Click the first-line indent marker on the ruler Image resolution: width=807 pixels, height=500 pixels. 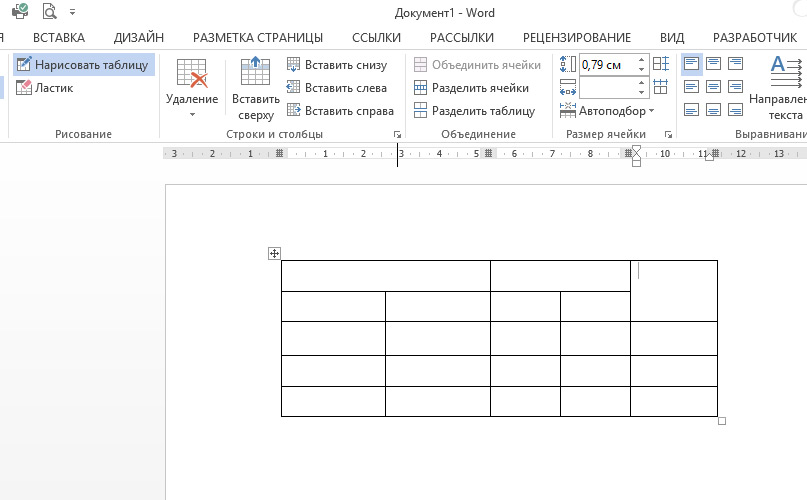point(636,150)
